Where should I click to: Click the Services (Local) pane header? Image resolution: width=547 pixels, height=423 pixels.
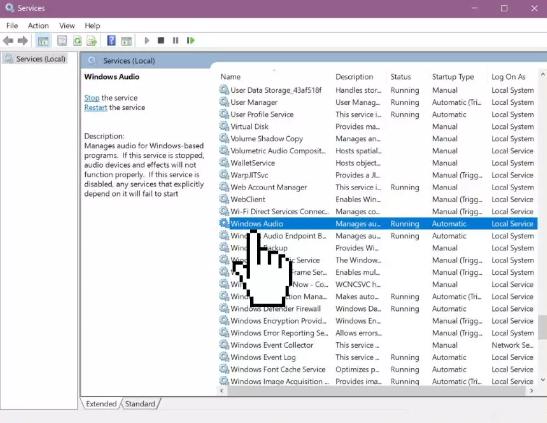pyautogui.click(x=129, y=61)
